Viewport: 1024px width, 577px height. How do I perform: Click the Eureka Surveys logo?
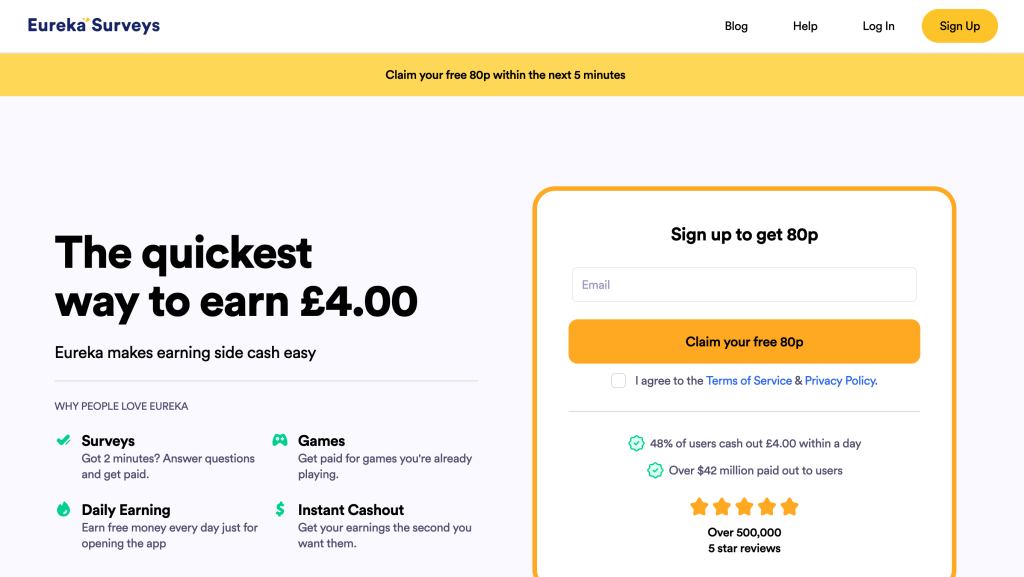click(94, 26)
